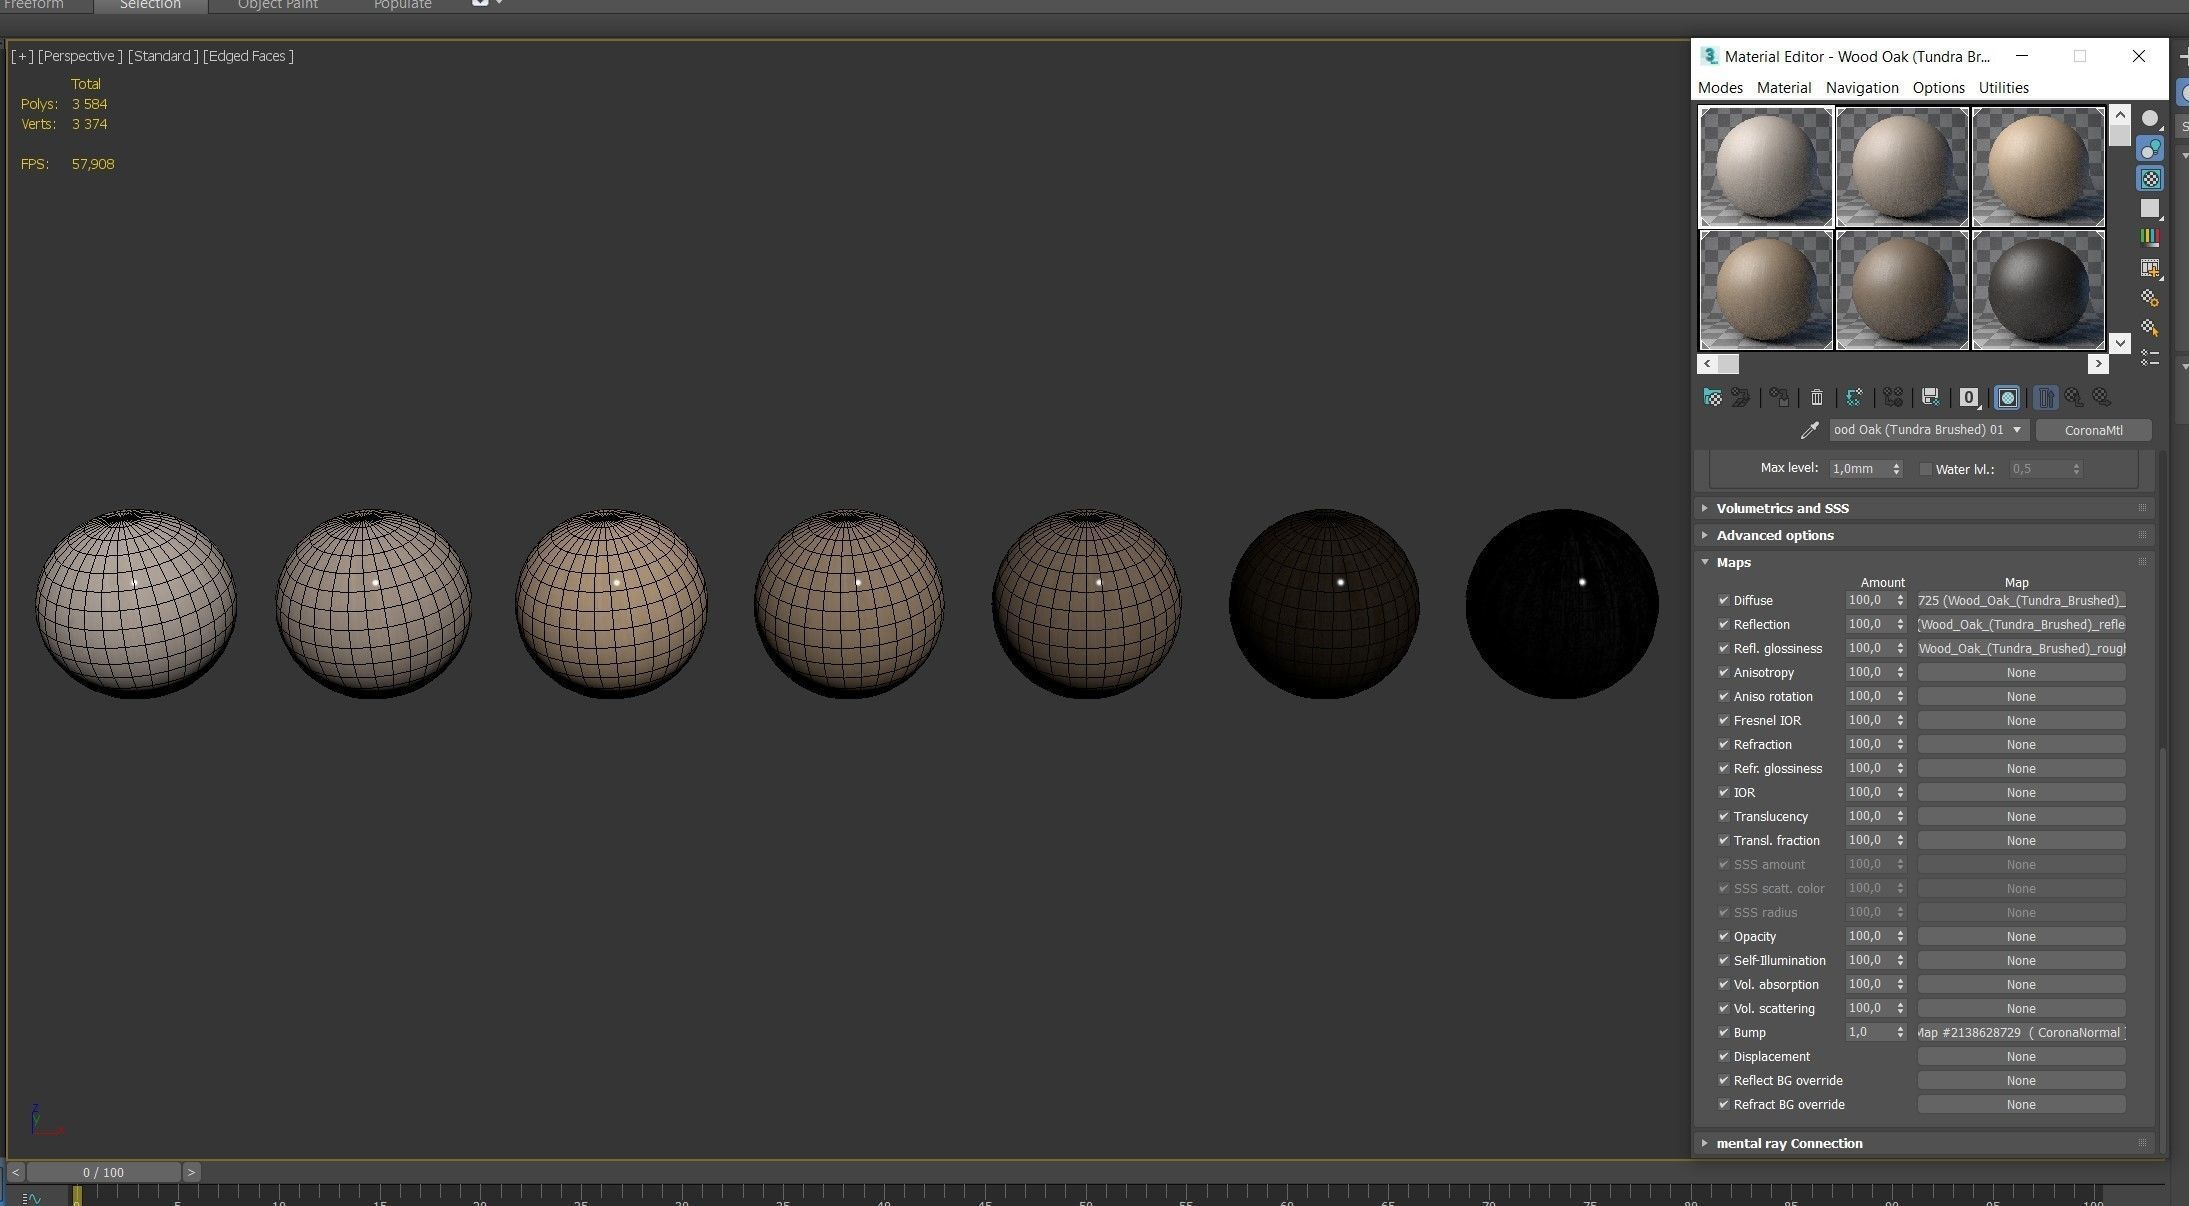Image resolution: width=2189 pixels, height=1206 pixels.
Task: Toggle Show Shaded Material in Viewport
Action: click(x=2007, y=398)
